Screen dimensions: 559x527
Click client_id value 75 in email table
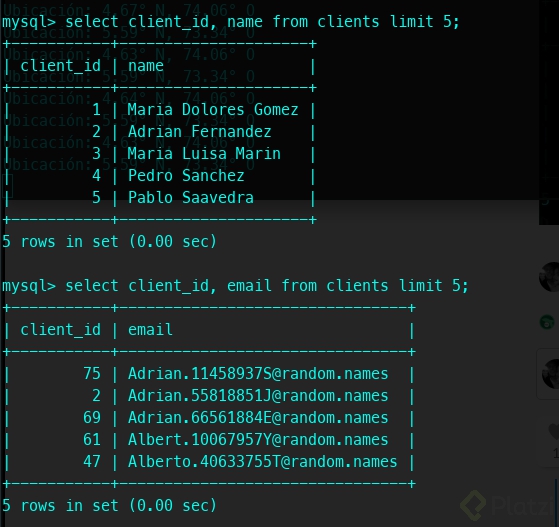click(x=92, y=374)
